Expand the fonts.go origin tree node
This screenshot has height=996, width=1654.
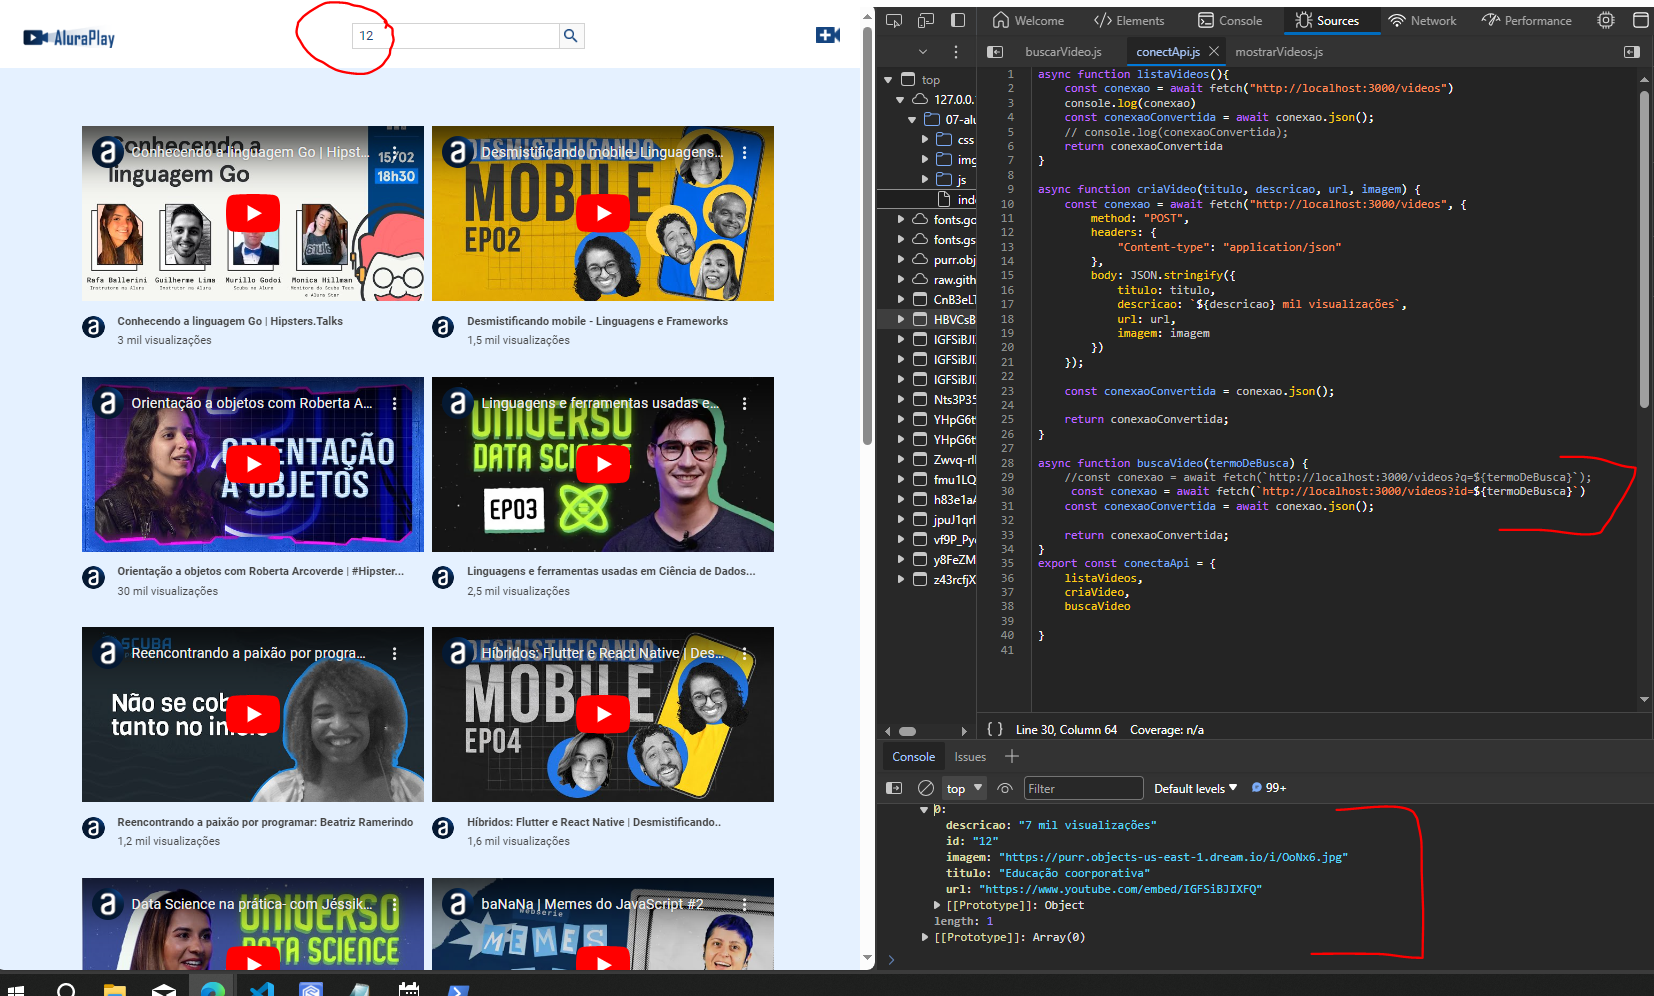point(901,219)
